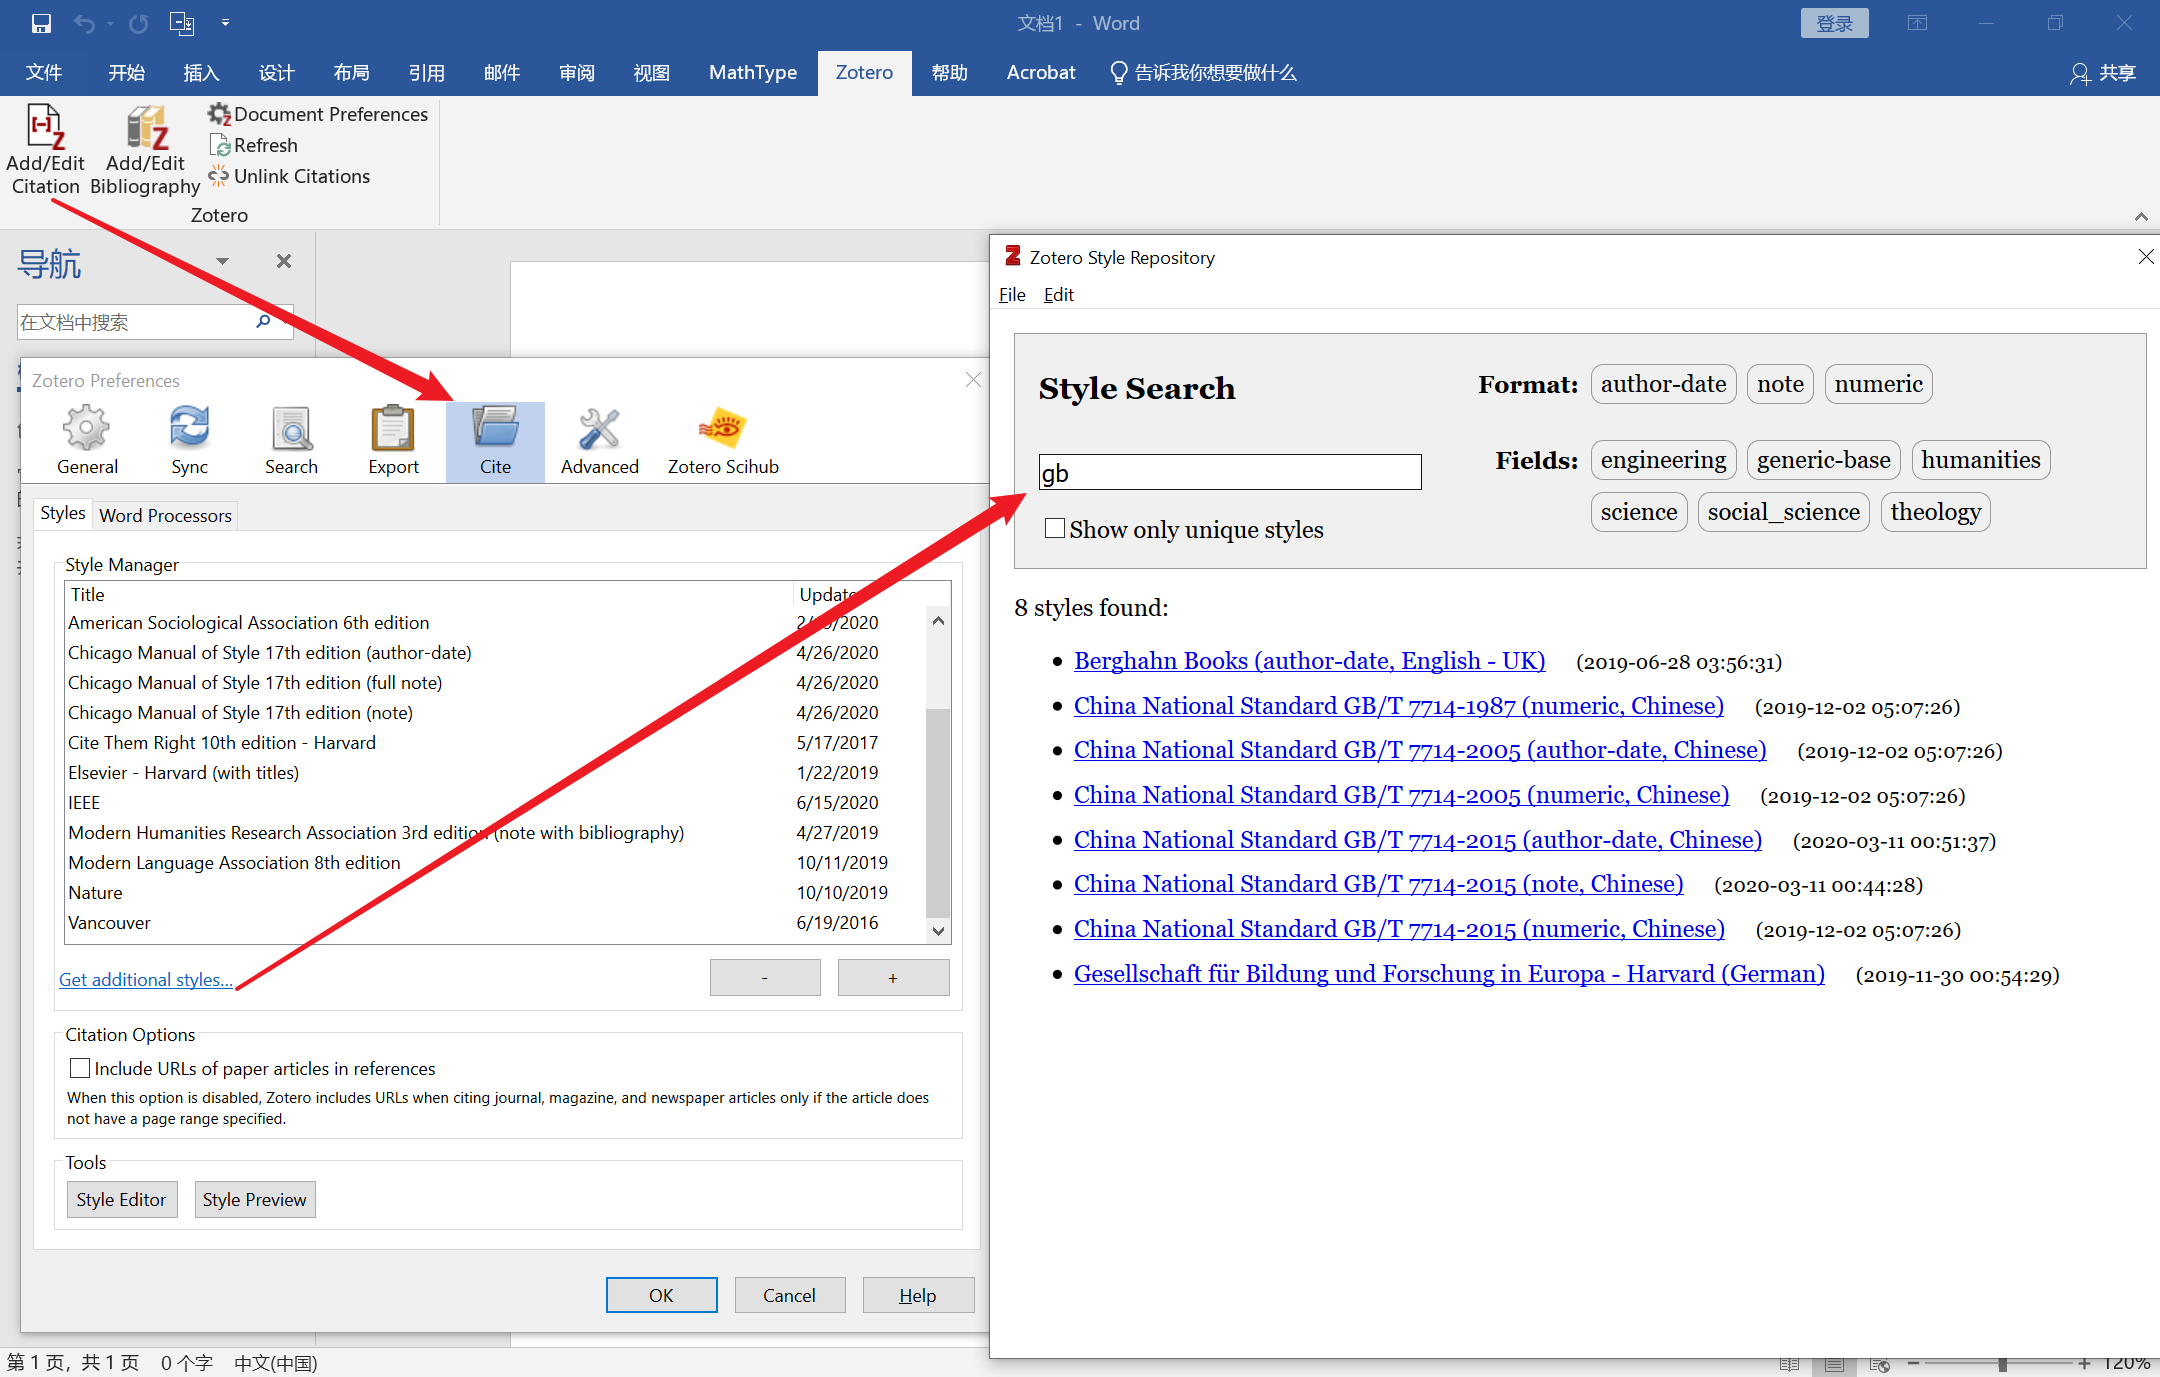
Task: Open the General preferences pane
Action: 87,441
